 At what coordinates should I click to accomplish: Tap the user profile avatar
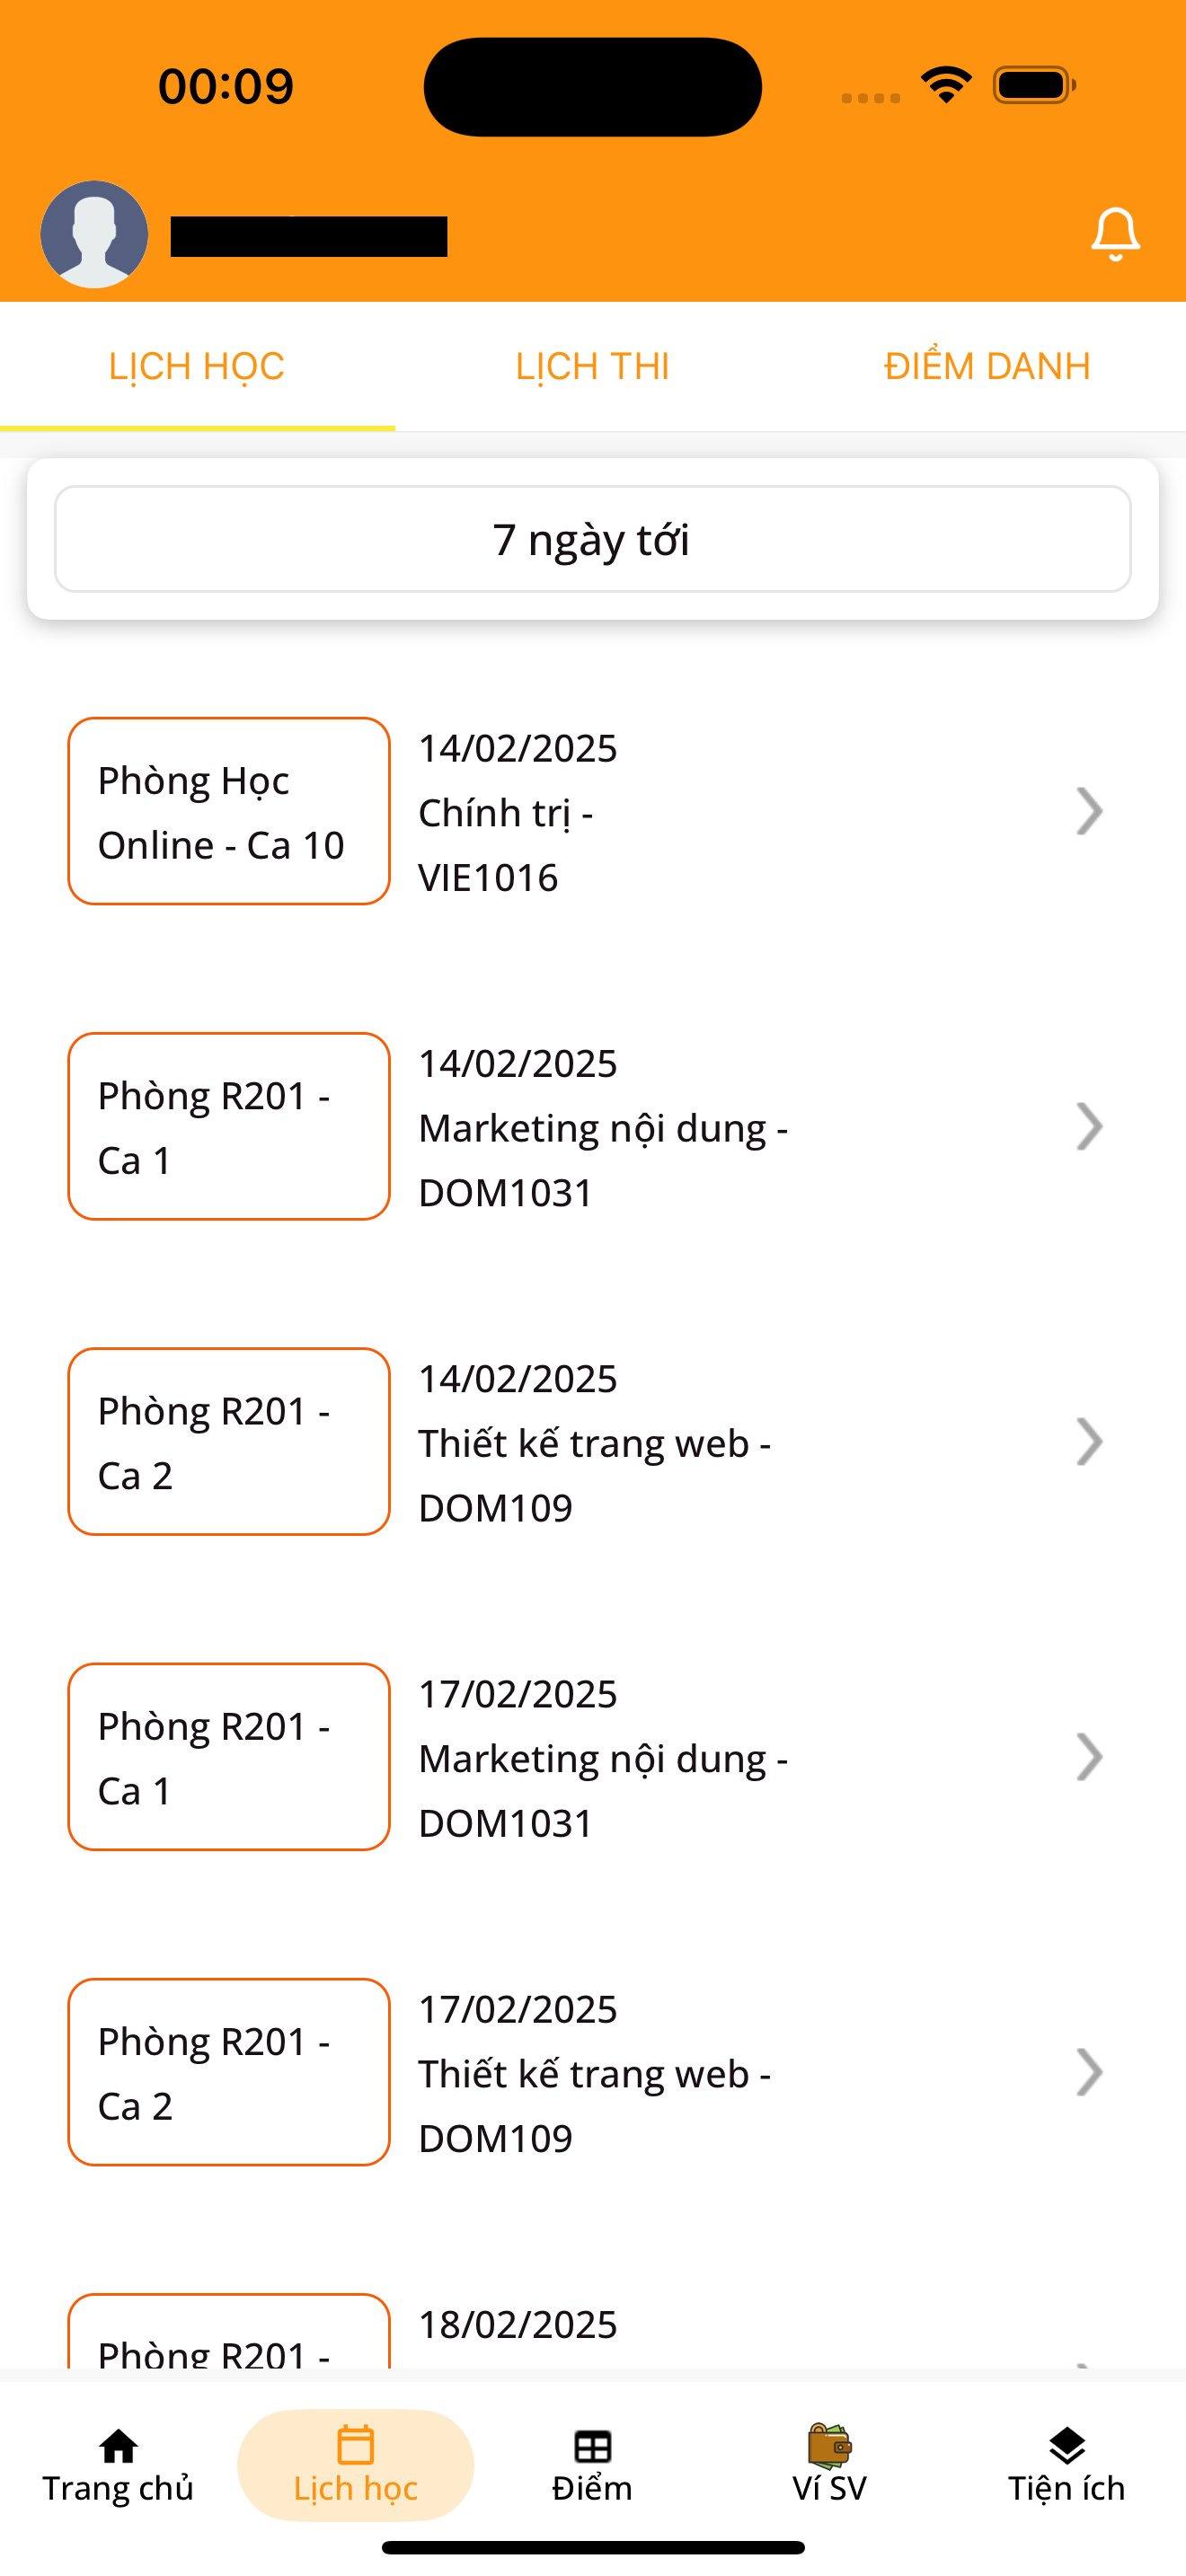click(94, 235)
